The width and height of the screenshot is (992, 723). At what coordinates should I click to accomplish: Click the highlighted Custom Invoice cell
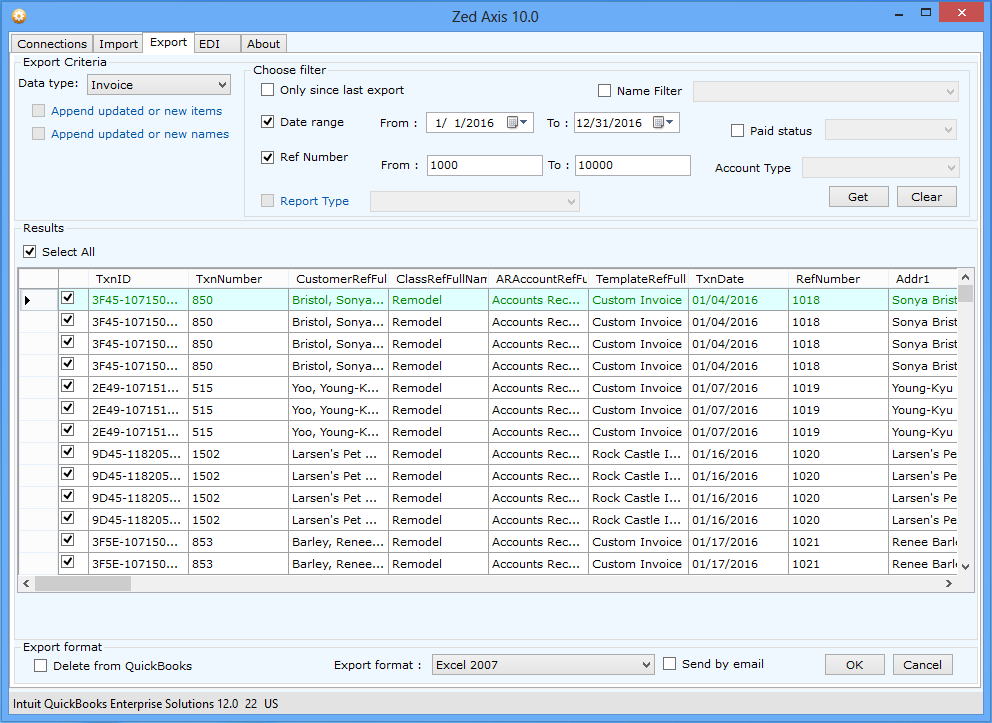638,300
